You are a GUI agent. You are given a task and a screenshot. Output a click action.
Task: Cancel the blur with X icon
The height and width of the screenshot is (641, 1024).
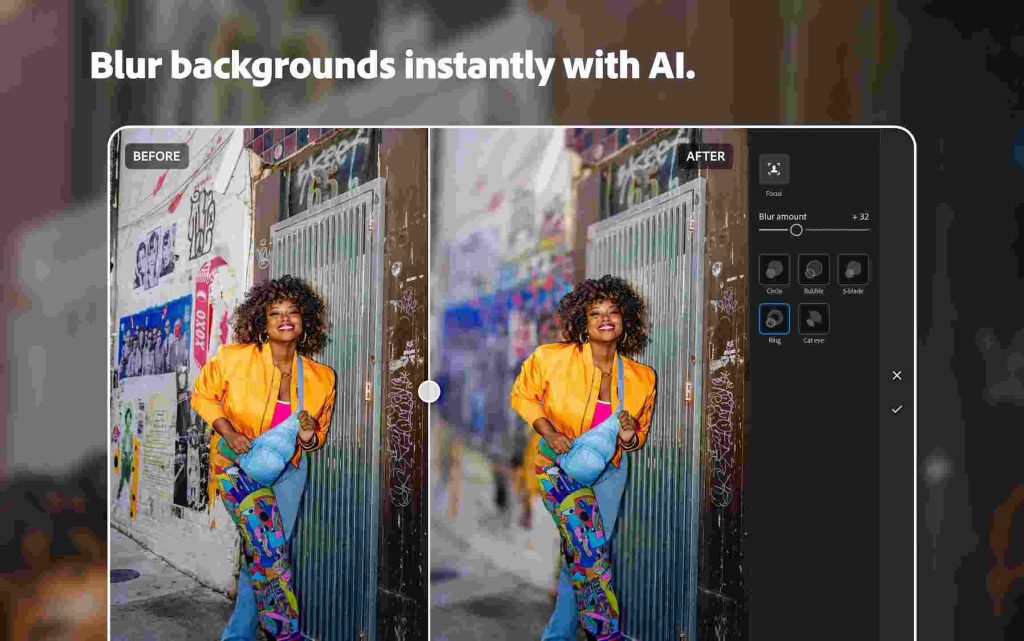pyautogui.click(x=897, y=375)
